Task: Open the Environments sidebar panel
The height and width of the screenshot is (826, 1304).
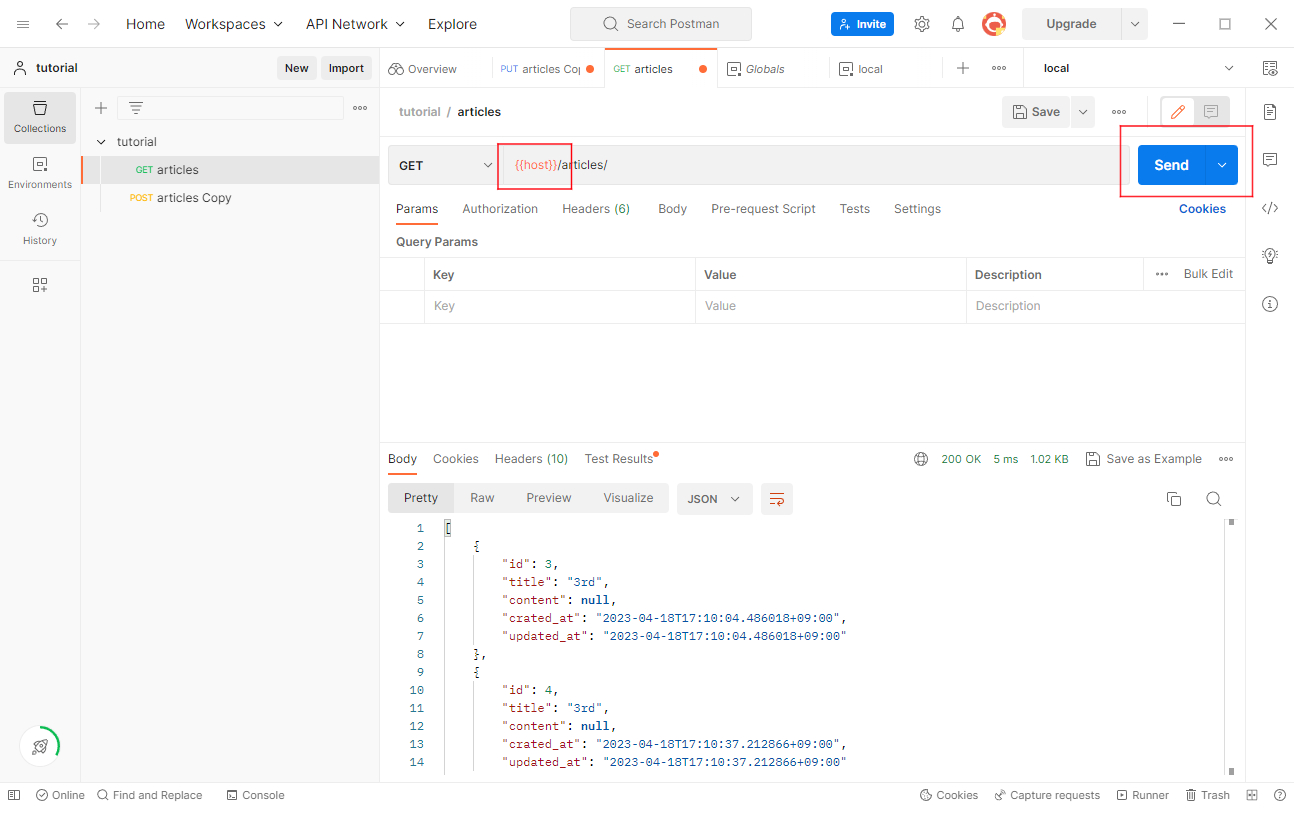Action: click(x=40, y=173)
